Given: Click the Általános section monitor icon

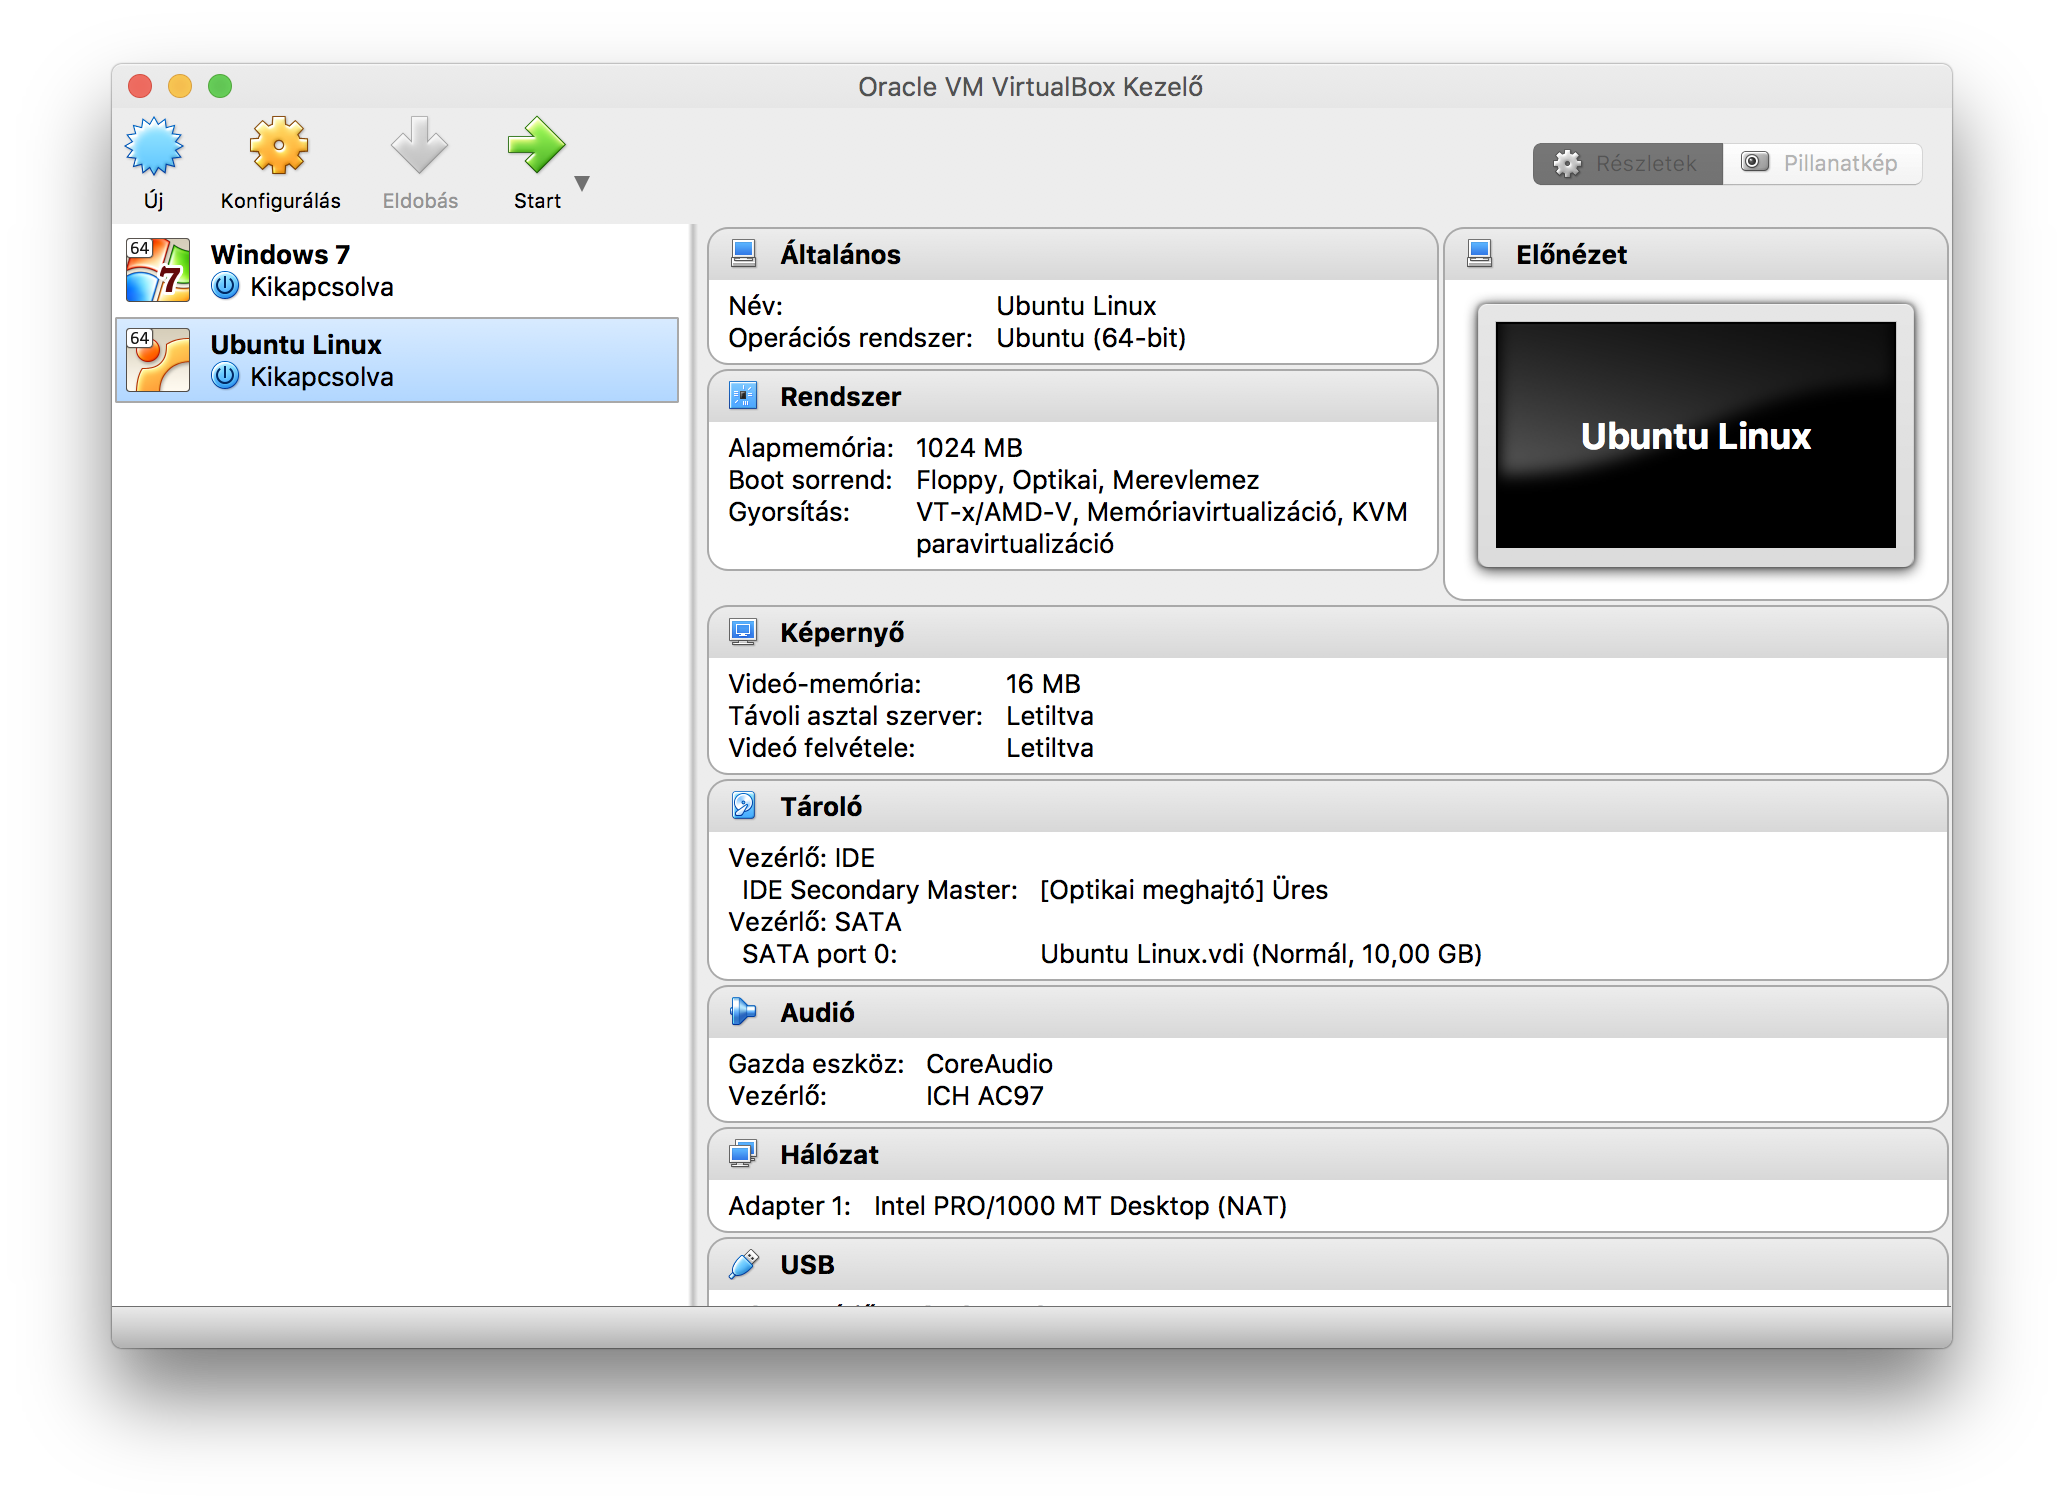Looking at the screenshot, I should (x=743, y=254).
